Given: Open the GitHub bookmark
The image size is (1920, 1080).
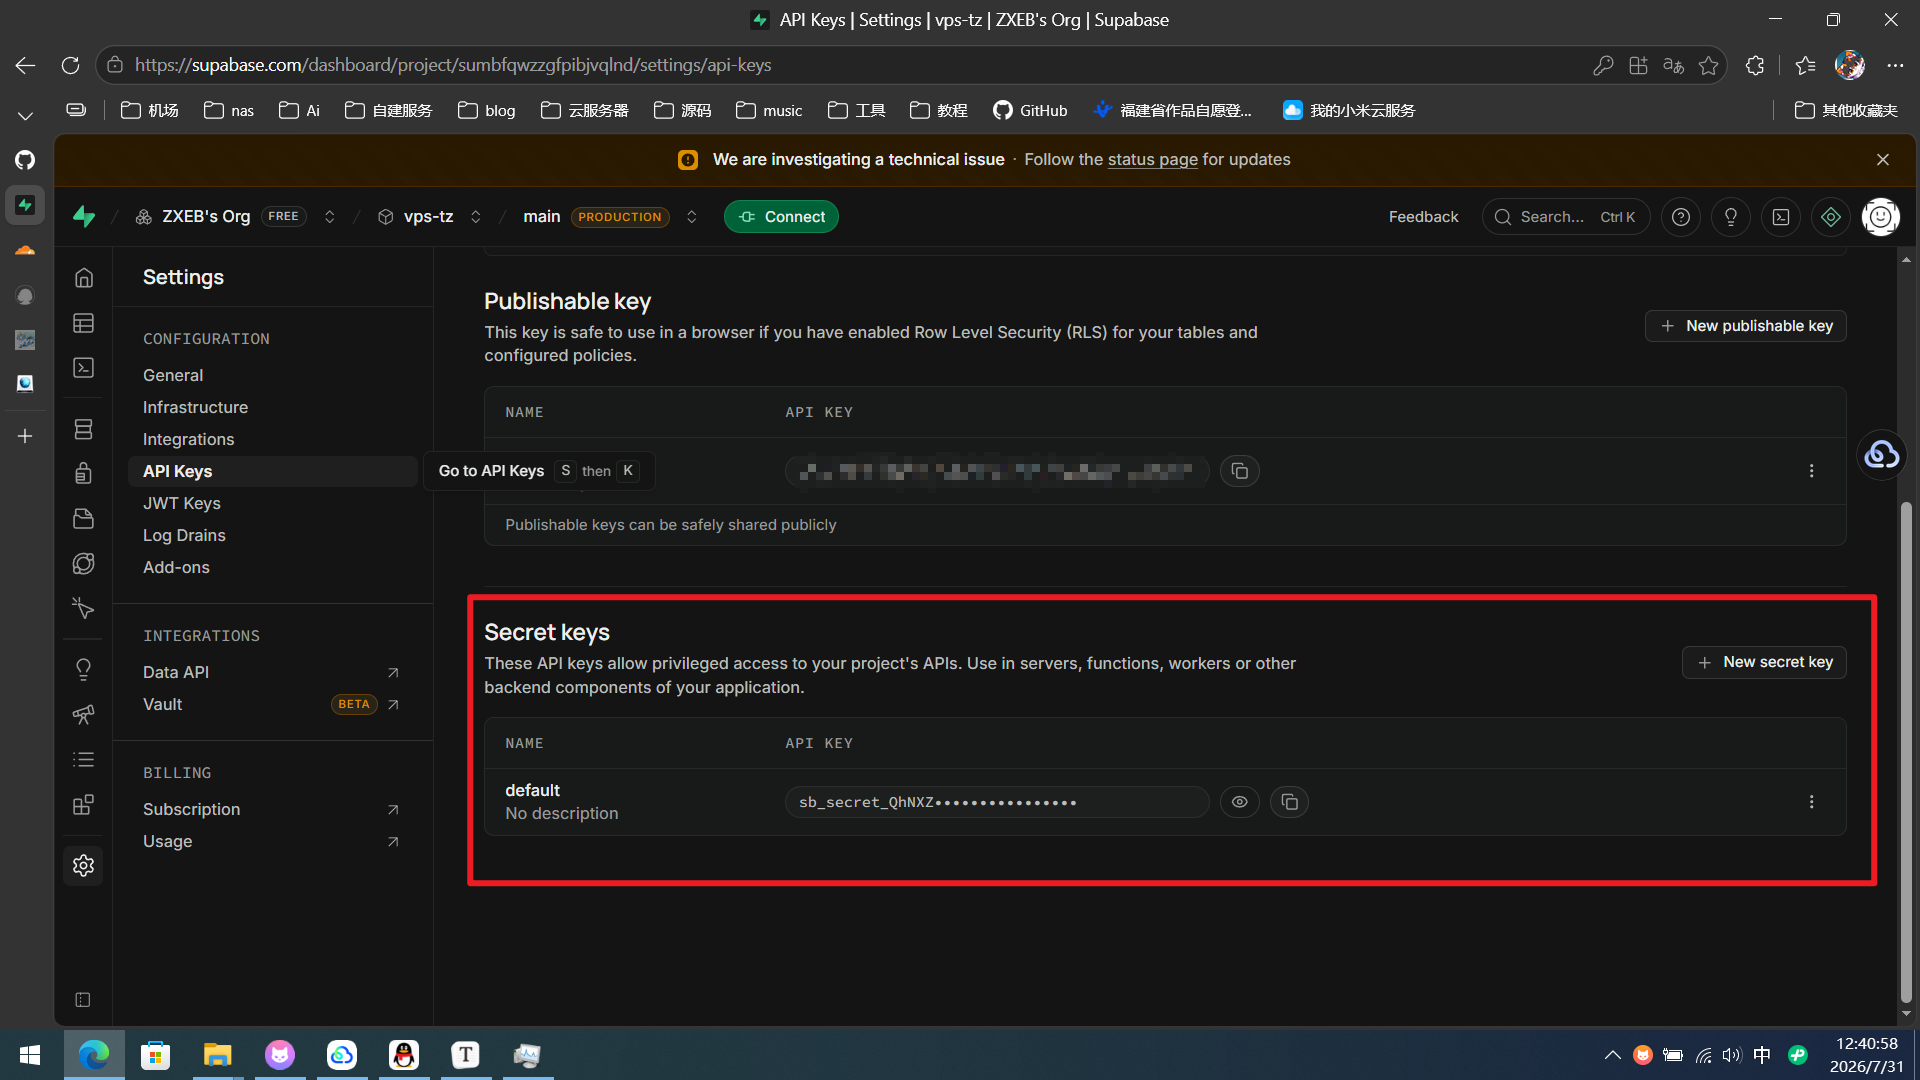Looking at the screenshot, I should tap(1030, 110).
